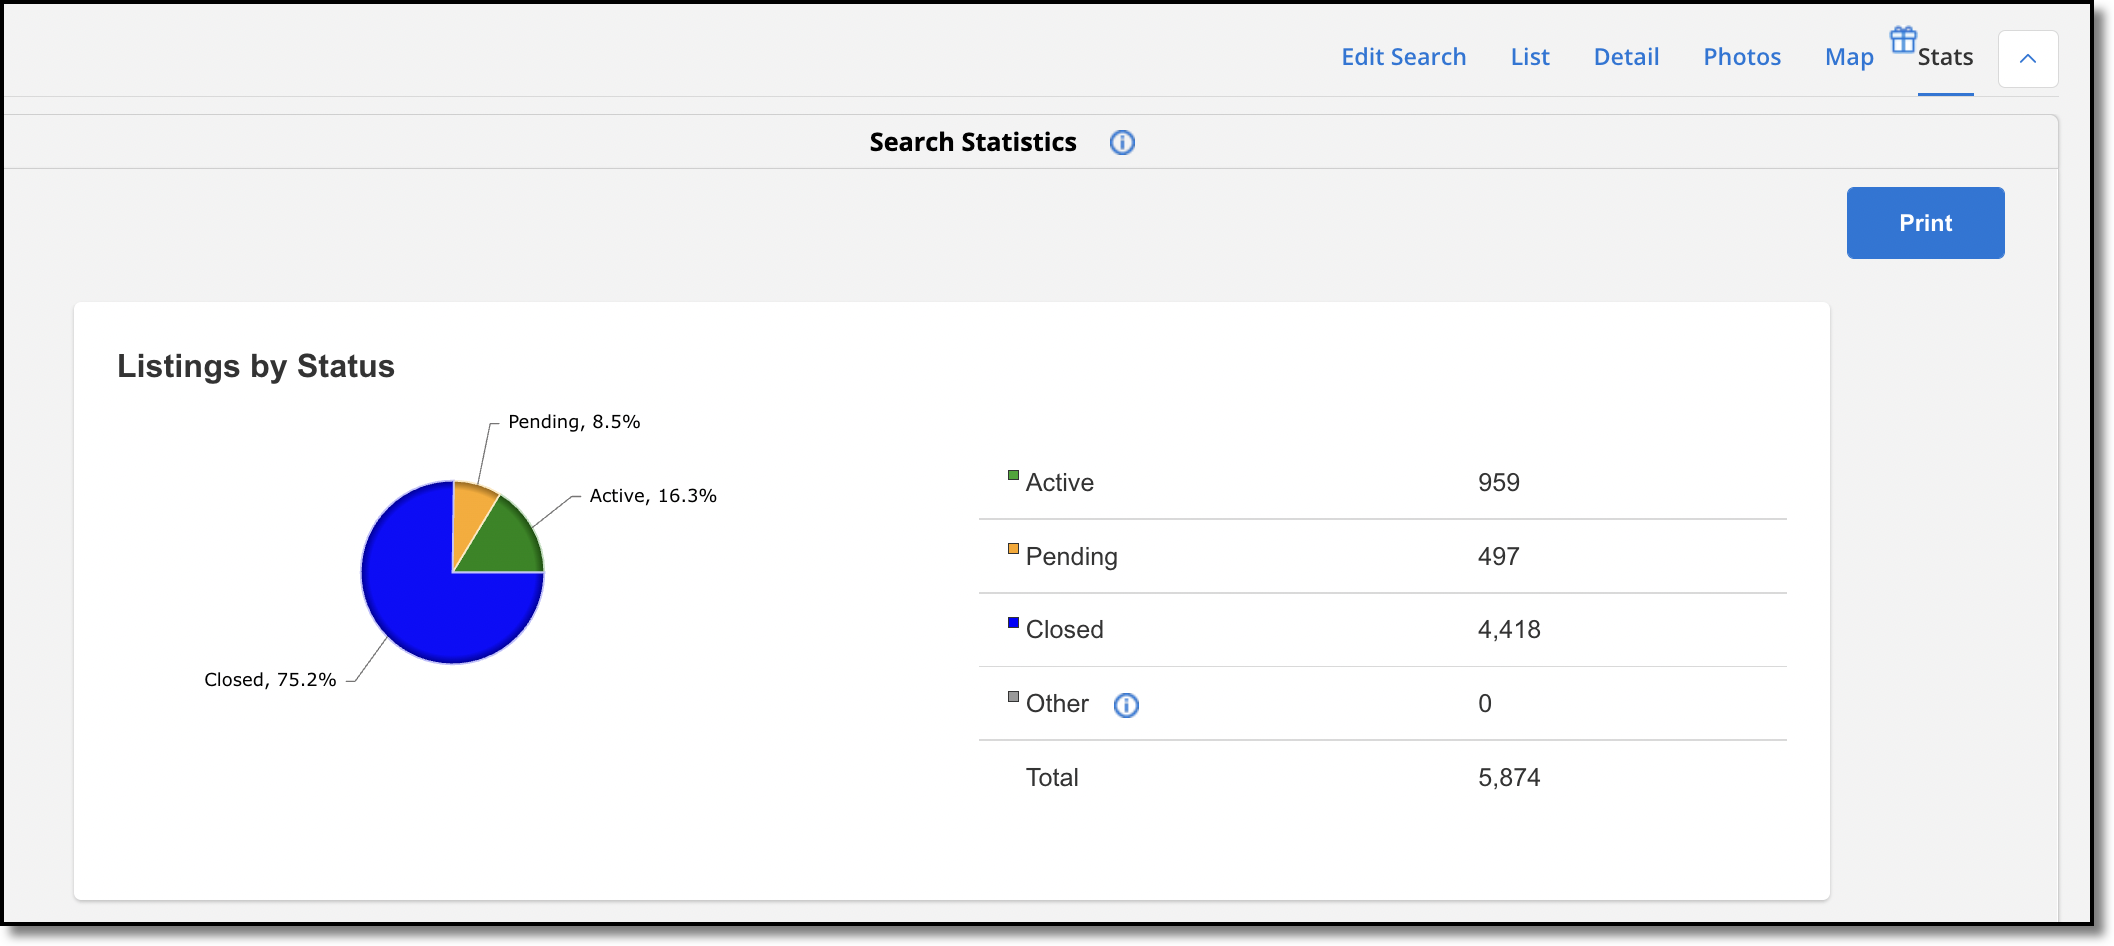
Task: Click the blue Closed legend swatch
Action: 1013,623
